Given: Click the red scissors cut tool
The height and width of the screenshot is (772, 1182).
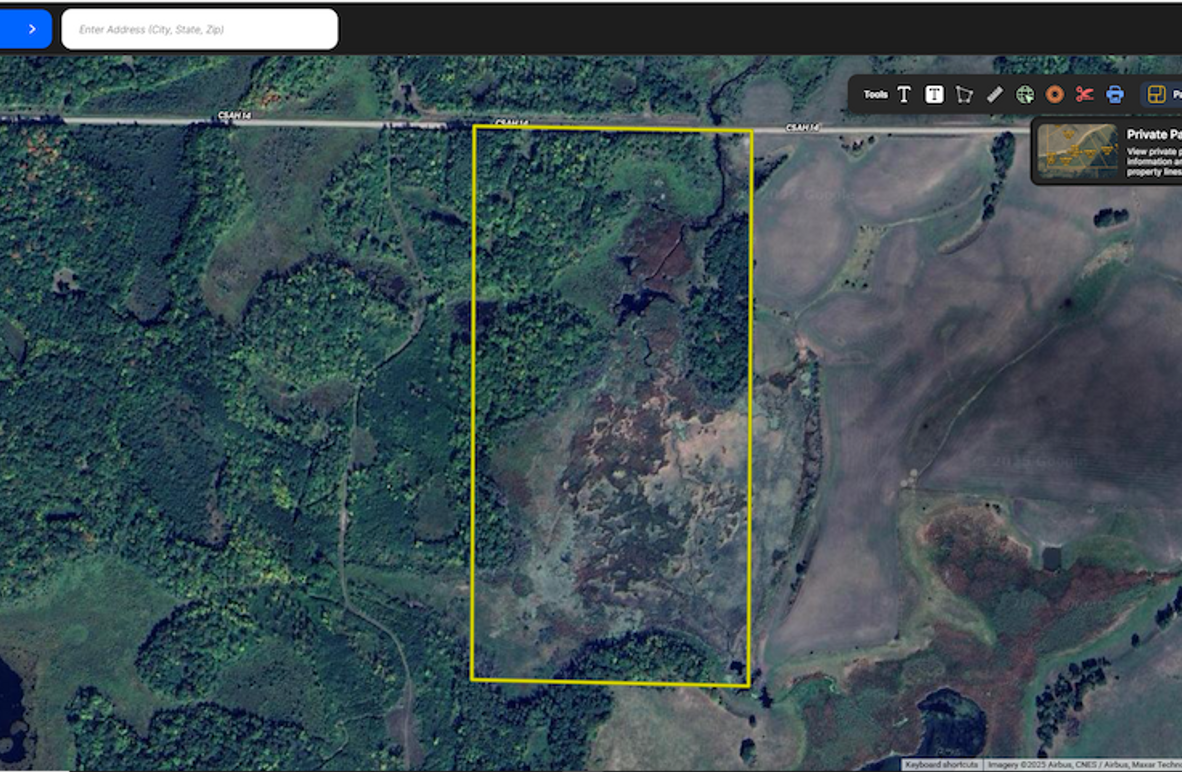Looking at the screenshot, I should (x=1084, y=95).
